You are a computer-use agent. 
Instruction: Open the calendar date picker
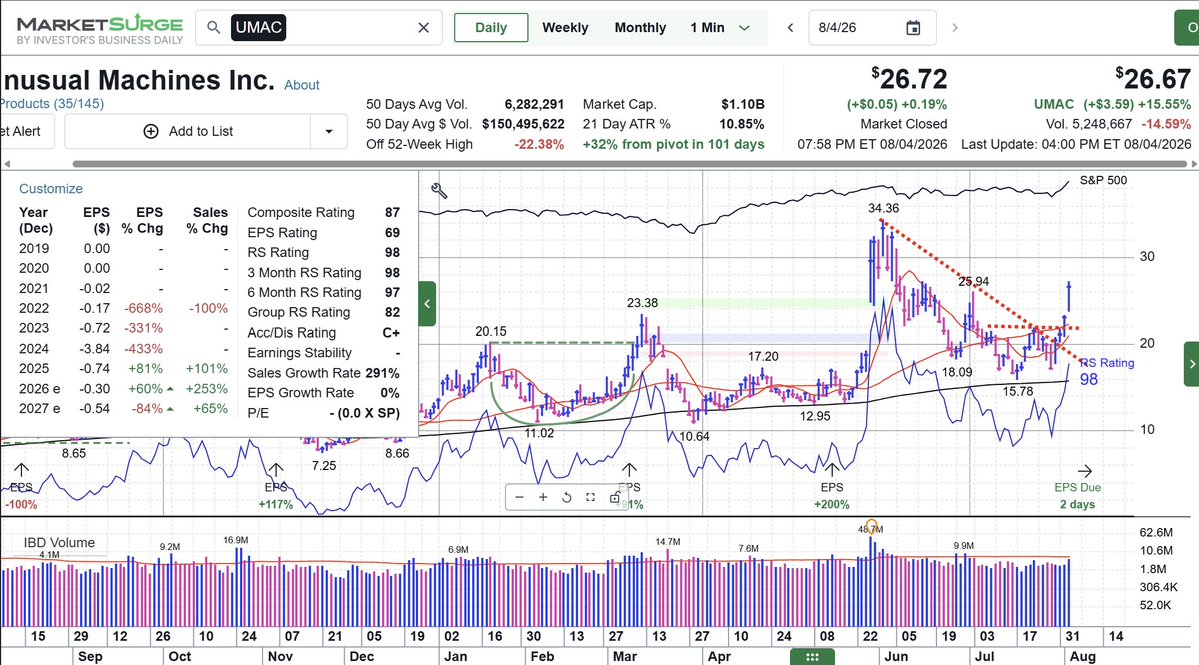[913, 28]
